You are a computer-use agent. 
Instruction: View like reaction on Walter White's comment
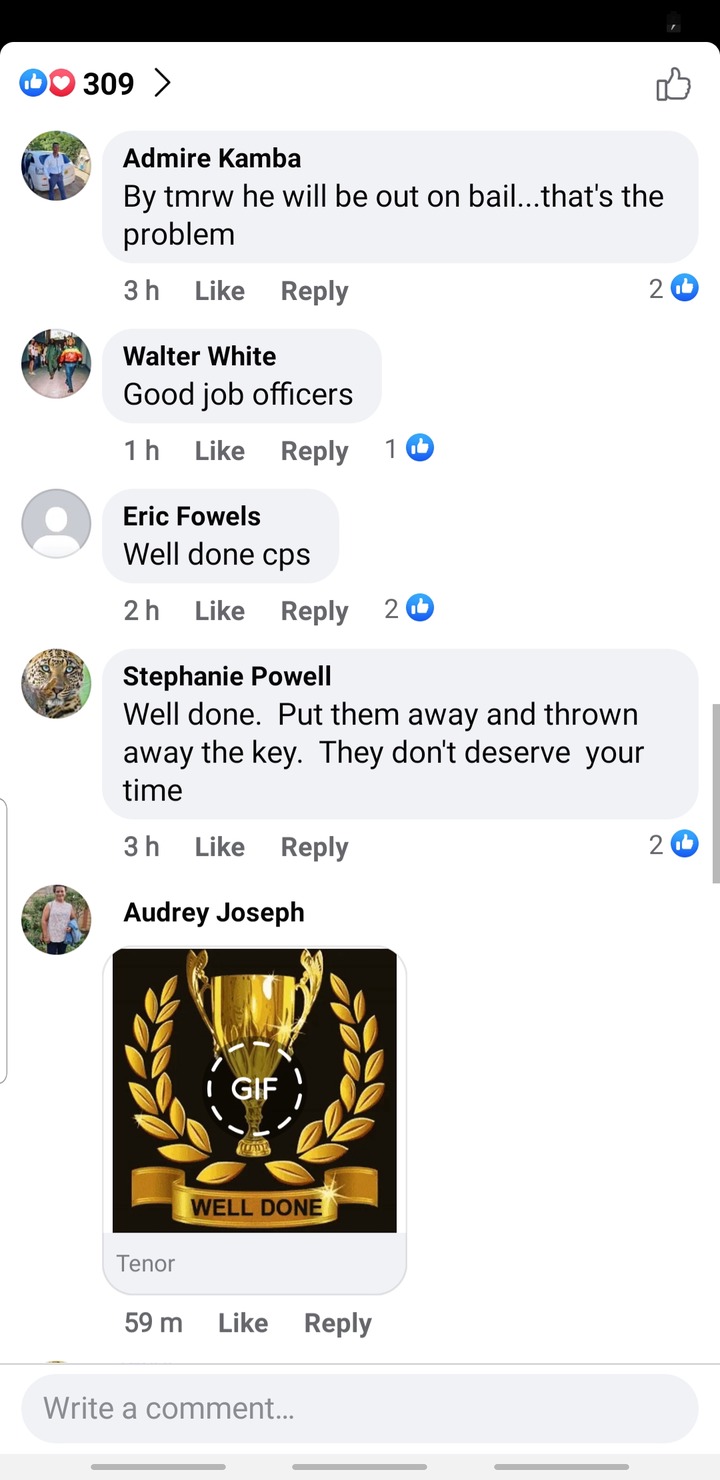tap(409, 448)
